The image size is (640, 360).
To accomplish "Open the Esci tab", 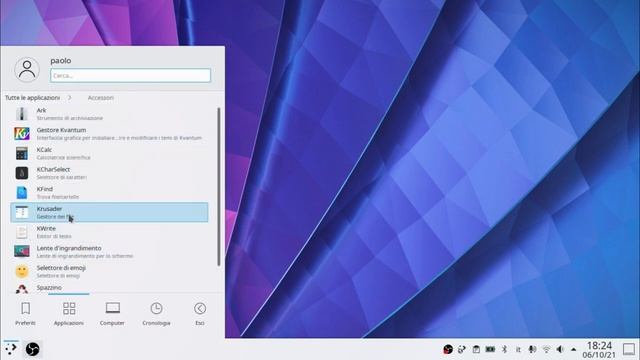I will (x=200, y=313).
